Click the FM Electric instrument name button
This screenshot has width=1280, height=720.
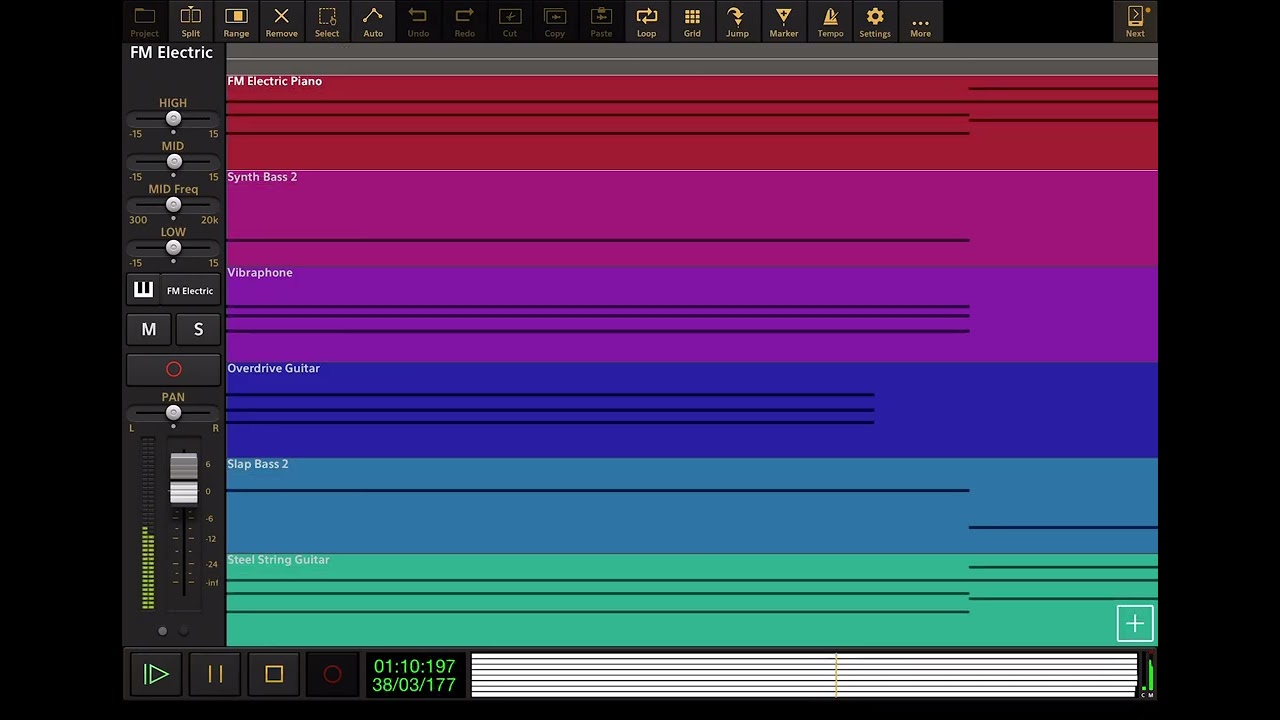click(190, 290)
